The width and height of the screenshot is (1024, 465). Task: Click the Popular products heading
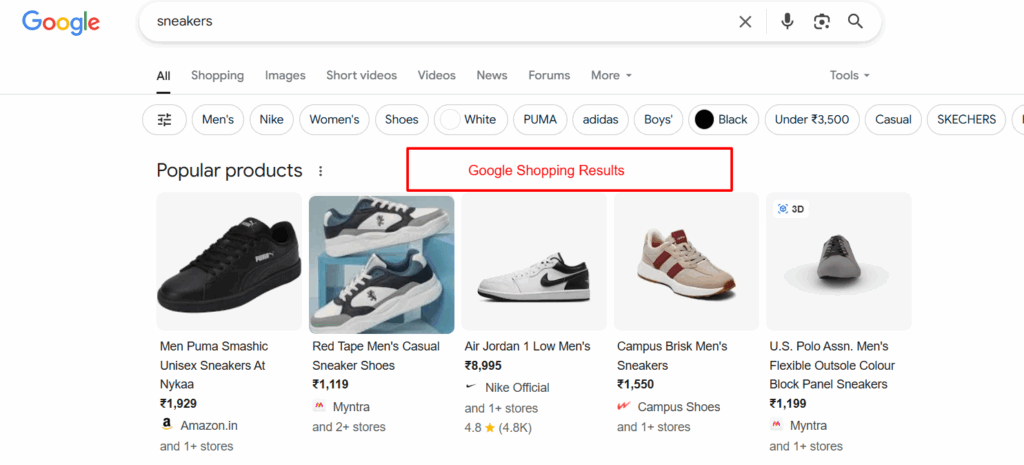(229, 171)
